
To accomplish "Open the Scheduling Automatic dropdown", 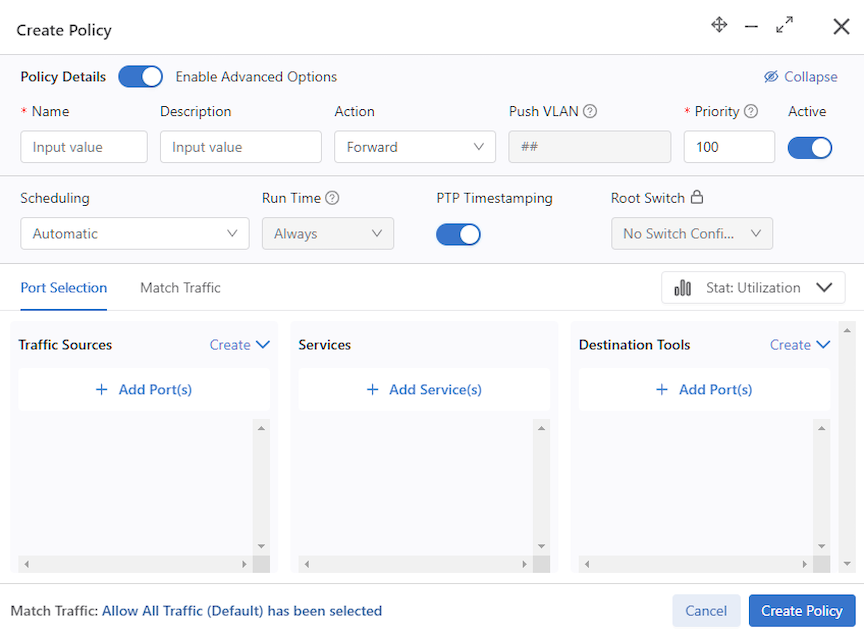I will tap(135, 234).
